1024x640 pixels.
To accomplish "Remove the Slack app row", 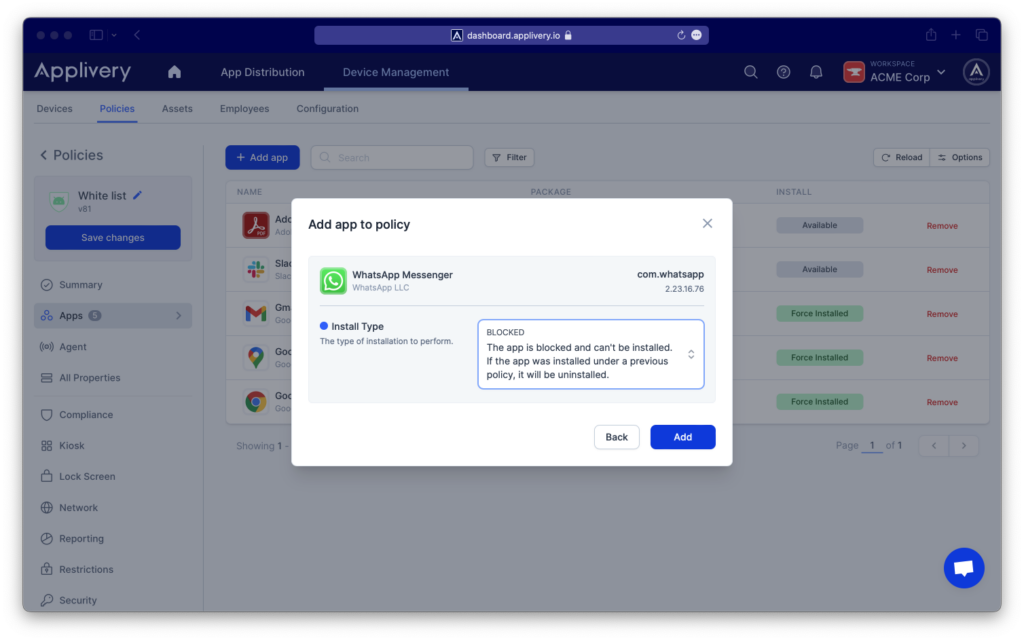I will tap(942, 270).
